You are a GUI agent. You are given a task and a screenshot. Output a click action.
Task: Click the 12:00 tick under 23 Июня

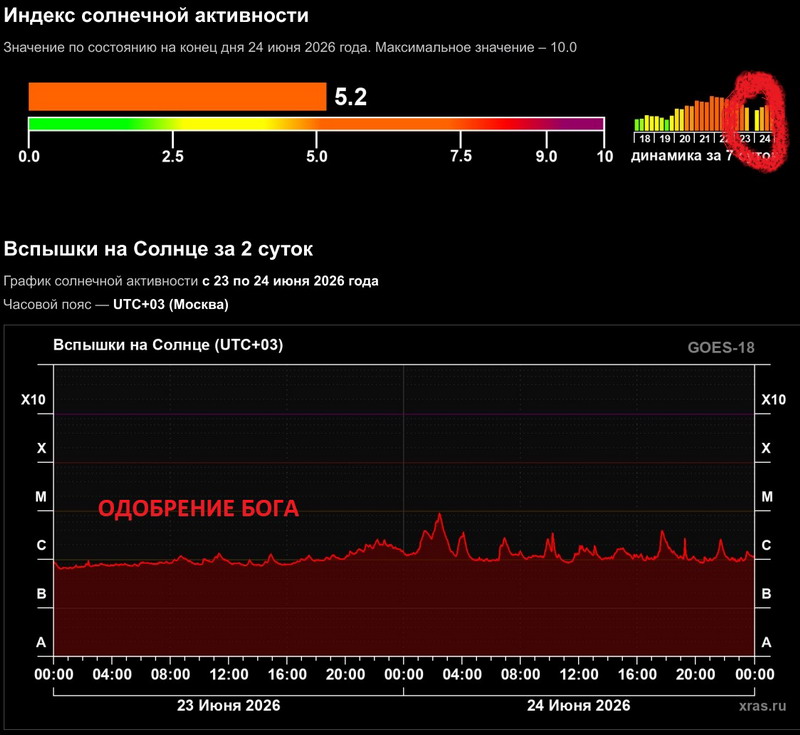[x=229, y=674]
